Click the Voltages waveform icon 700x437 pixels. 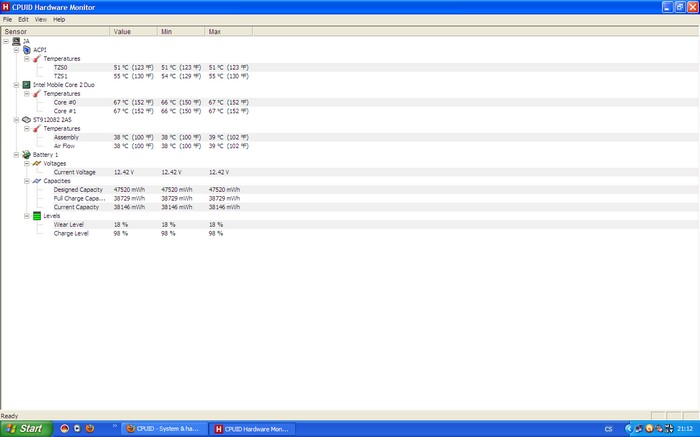[x=37, y=163]
